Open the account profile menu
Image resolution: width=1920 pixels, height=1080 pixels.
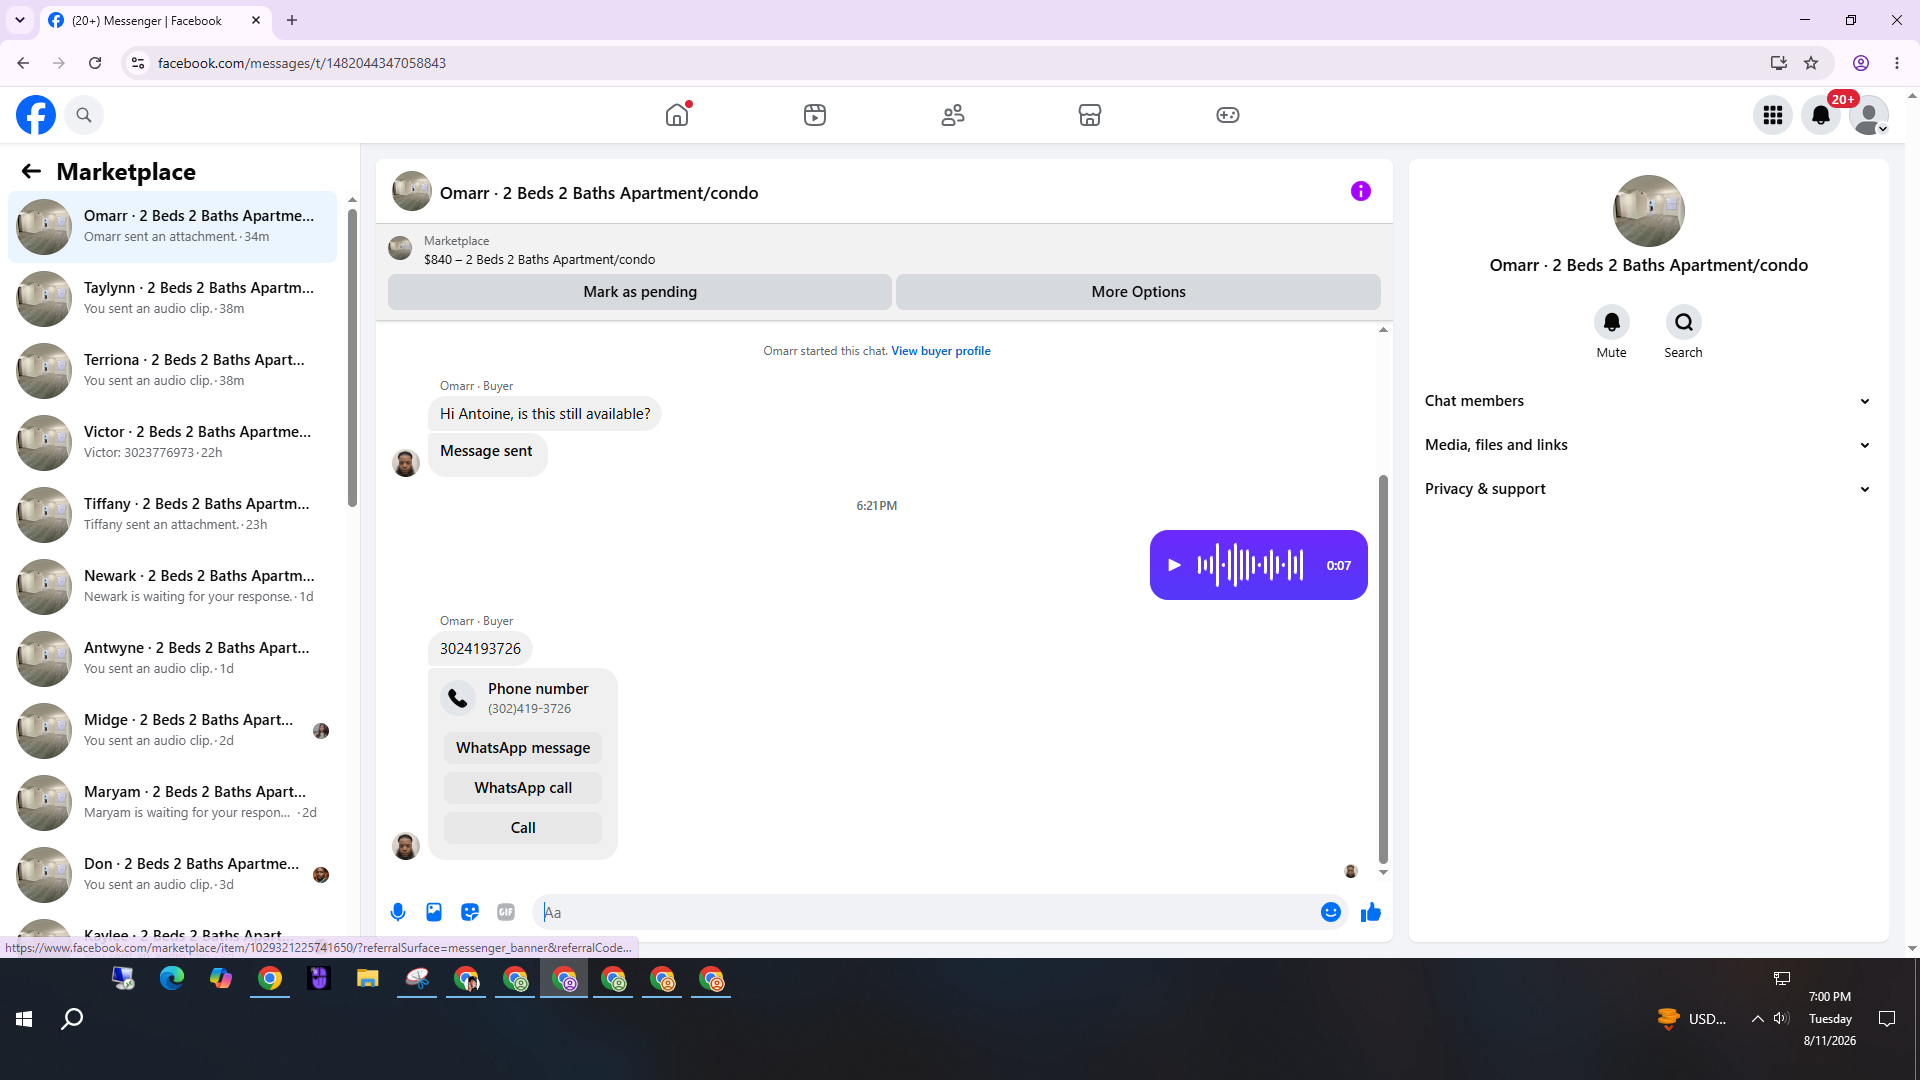point(1869,115)
